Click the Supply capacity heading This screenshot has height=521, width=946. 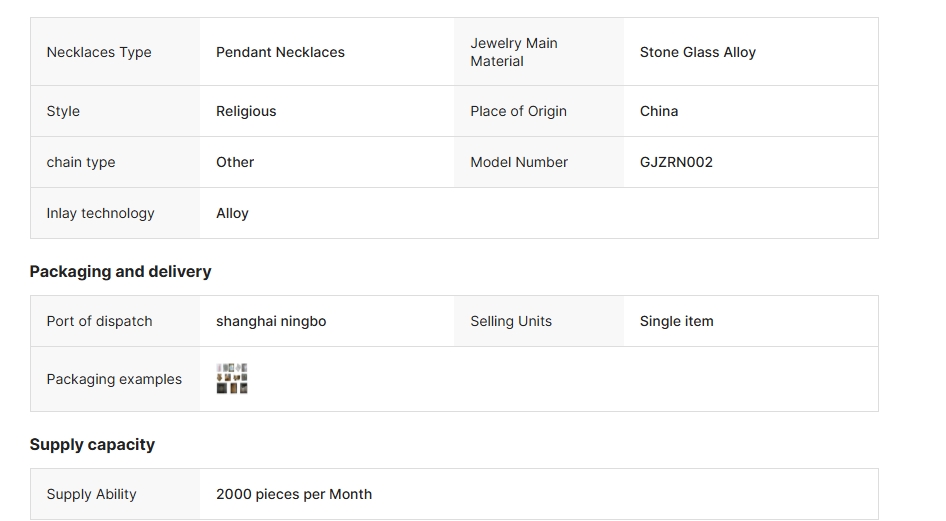click(92, 444)
